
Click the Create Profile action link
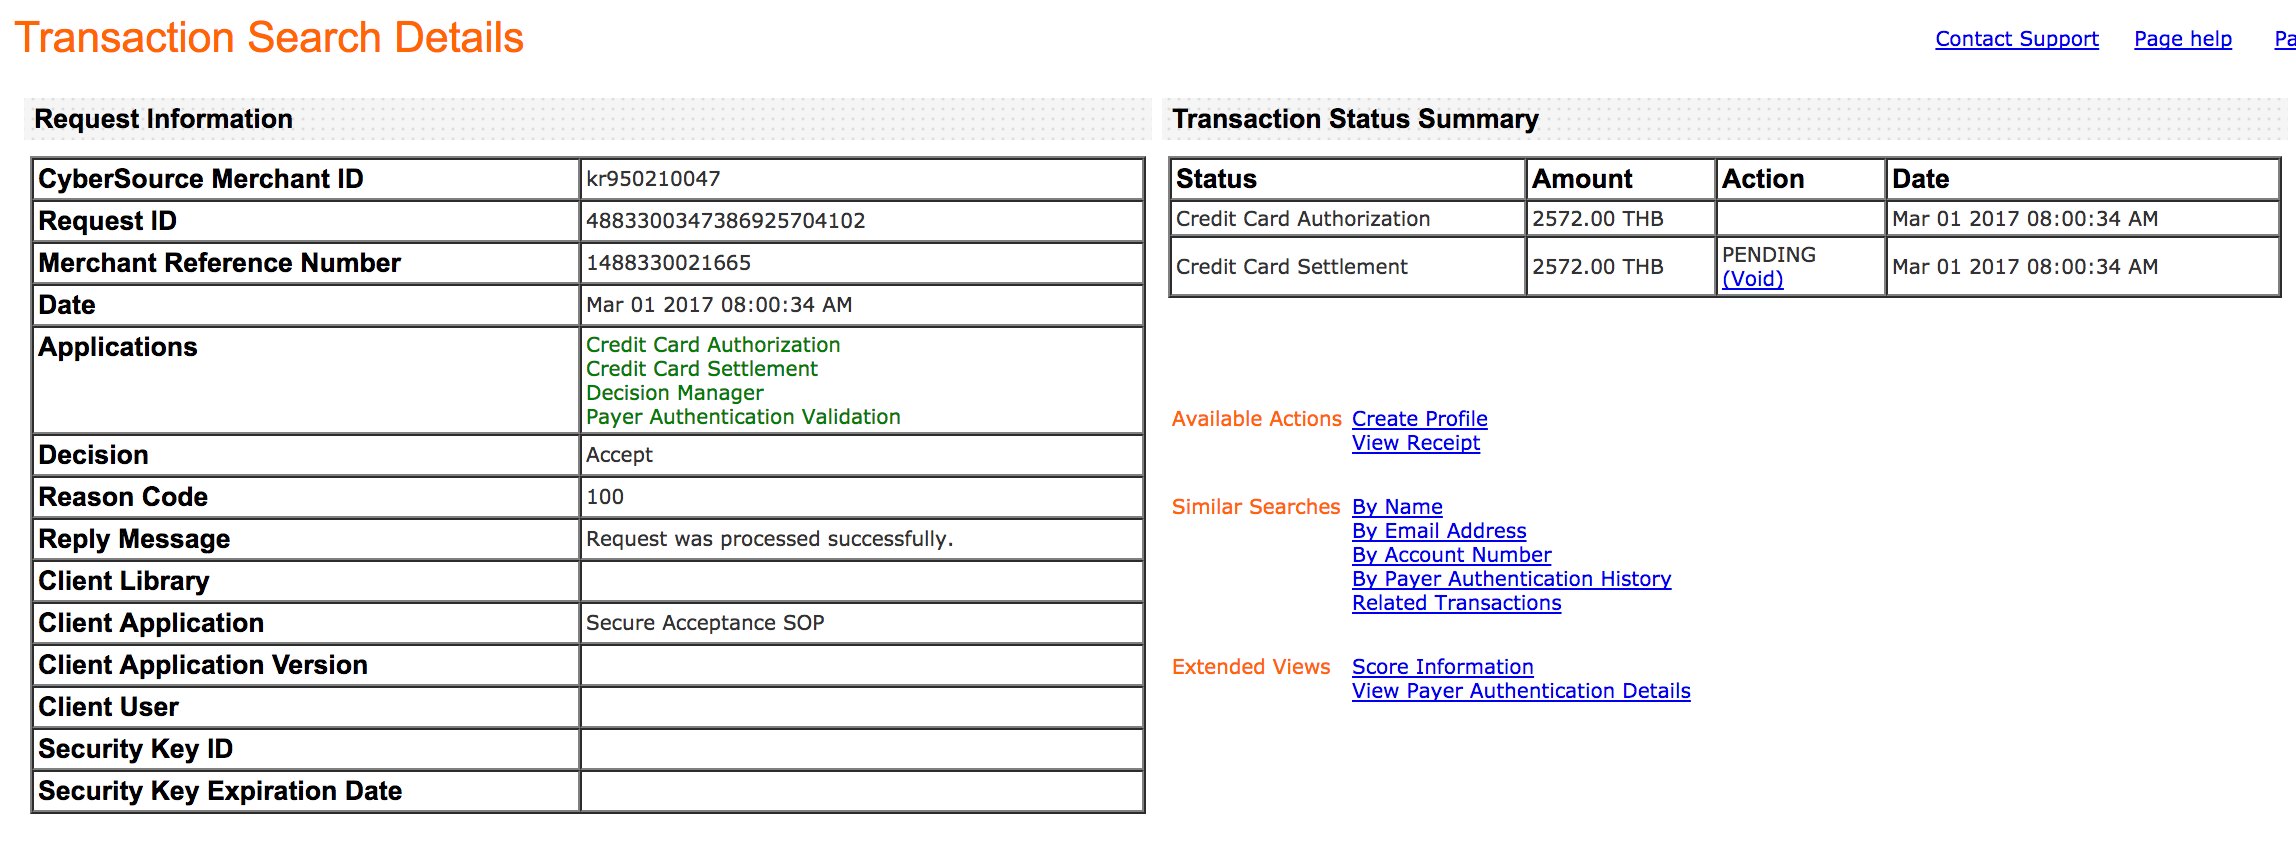(1419, 419)
